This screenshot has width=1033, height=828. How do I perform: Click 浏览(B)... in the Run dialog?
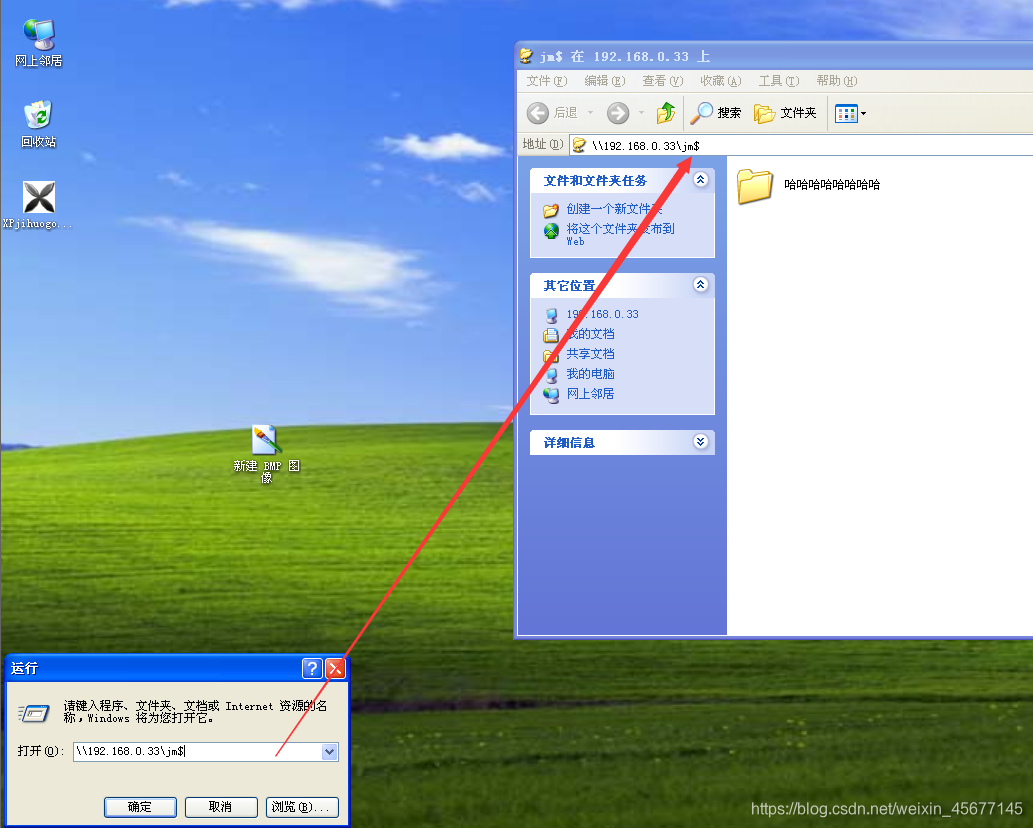point(302,807)
